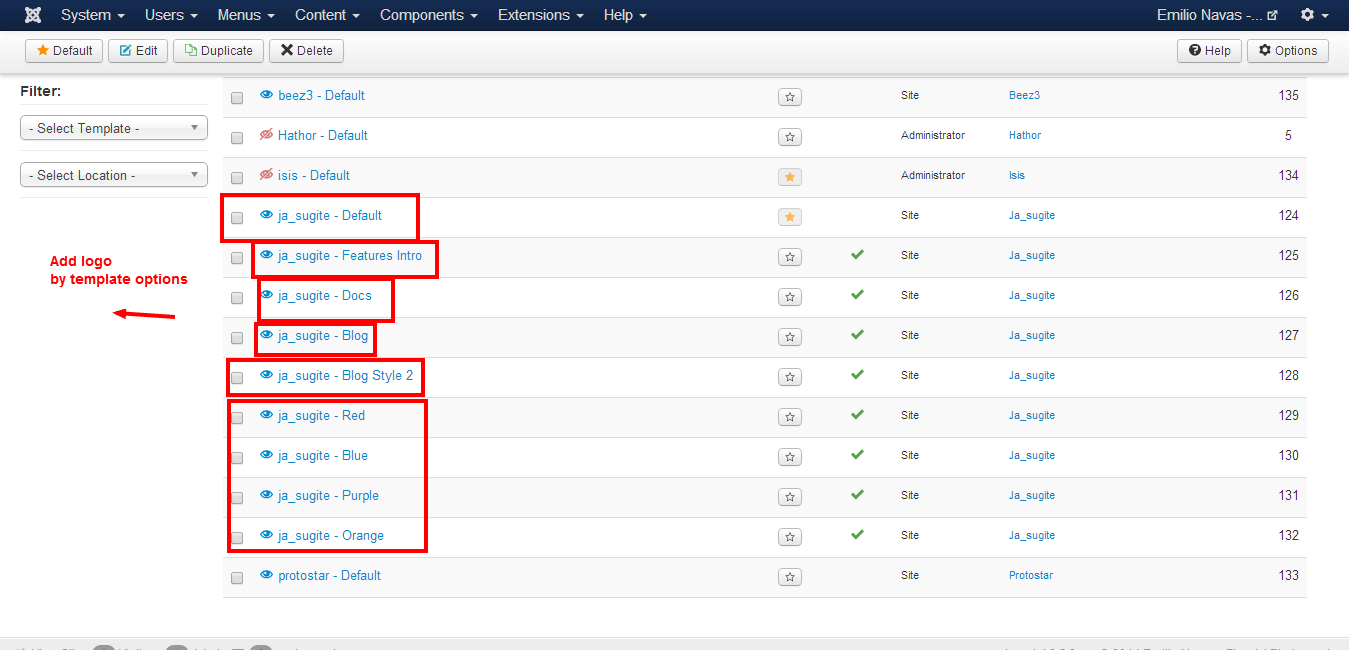Check the Hathor - Default checkbox
This screenshot has height=650, width=1349.
click(x=237, y=138)
